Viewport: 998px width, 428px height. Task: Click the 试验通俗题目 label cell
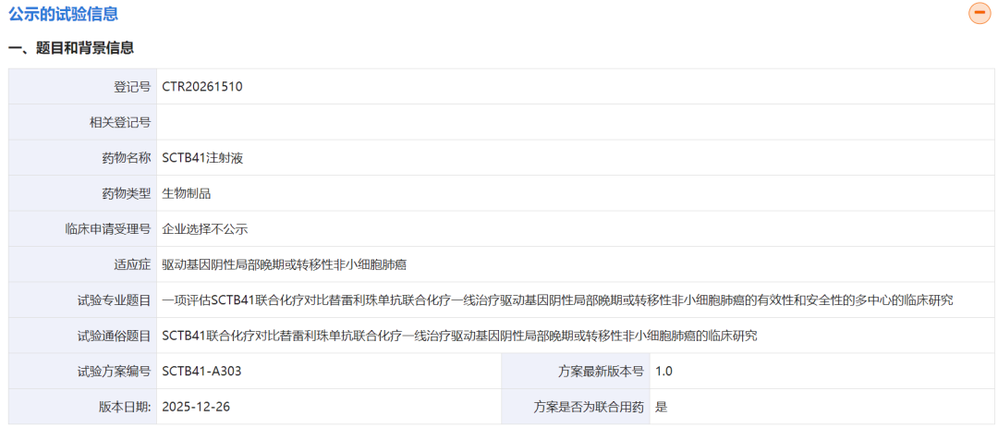click(83, 336)
